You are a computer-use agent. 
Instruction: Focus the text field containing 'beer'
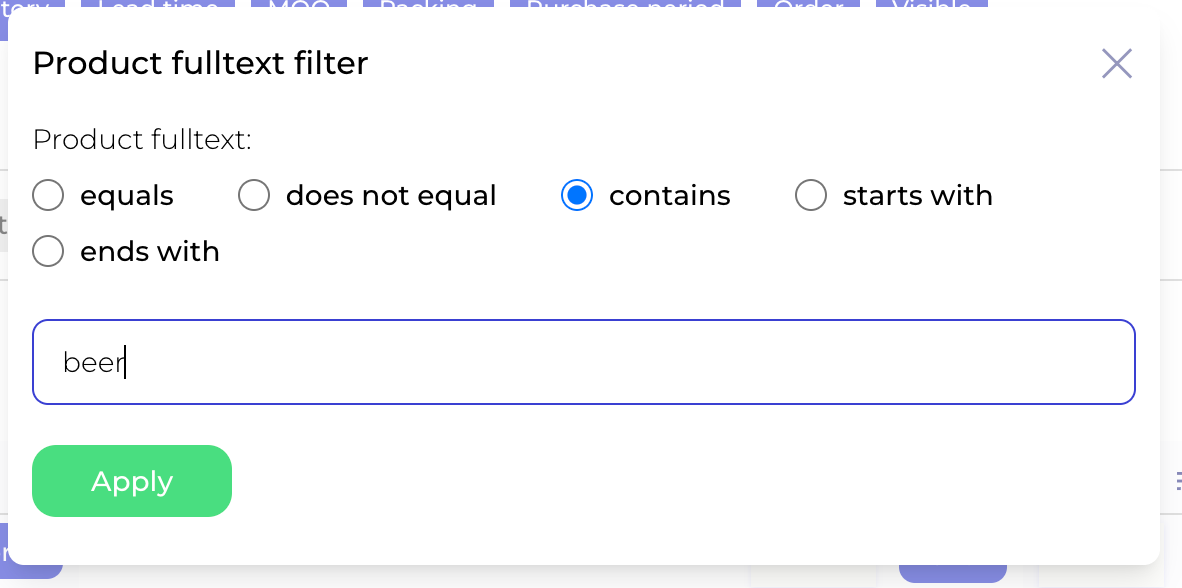point(584,362)
